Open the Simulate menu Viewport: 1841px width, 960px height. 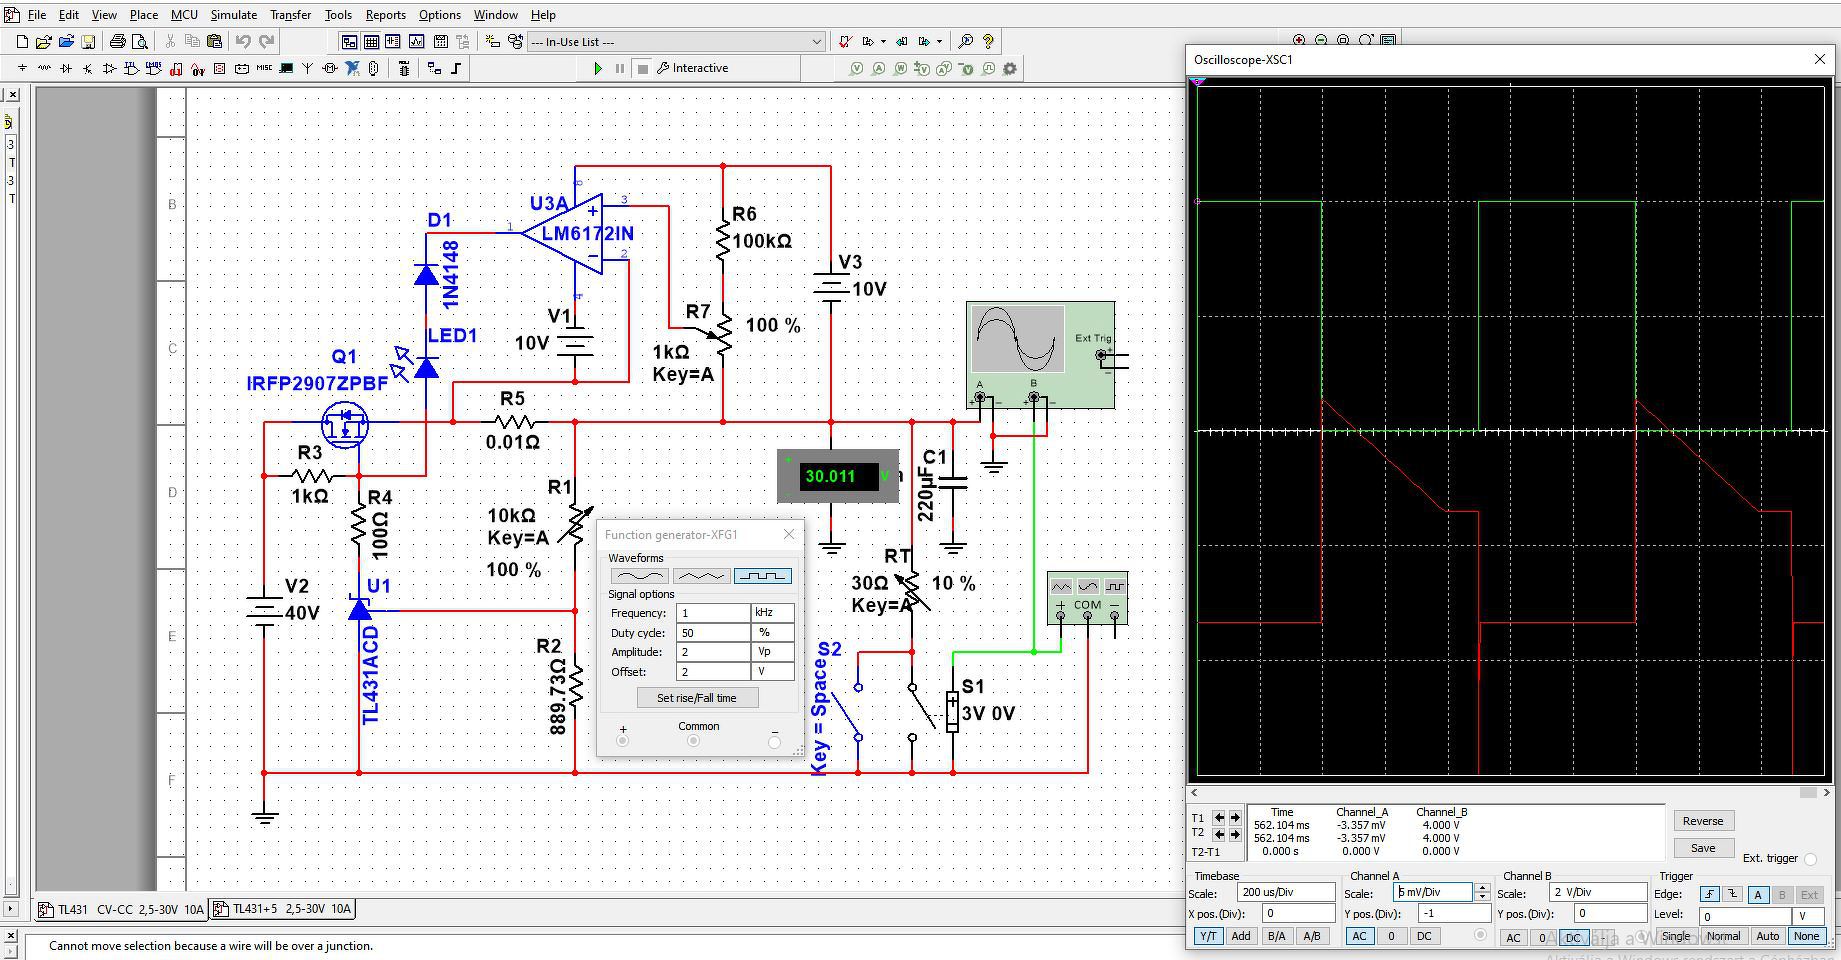(233, 15)
